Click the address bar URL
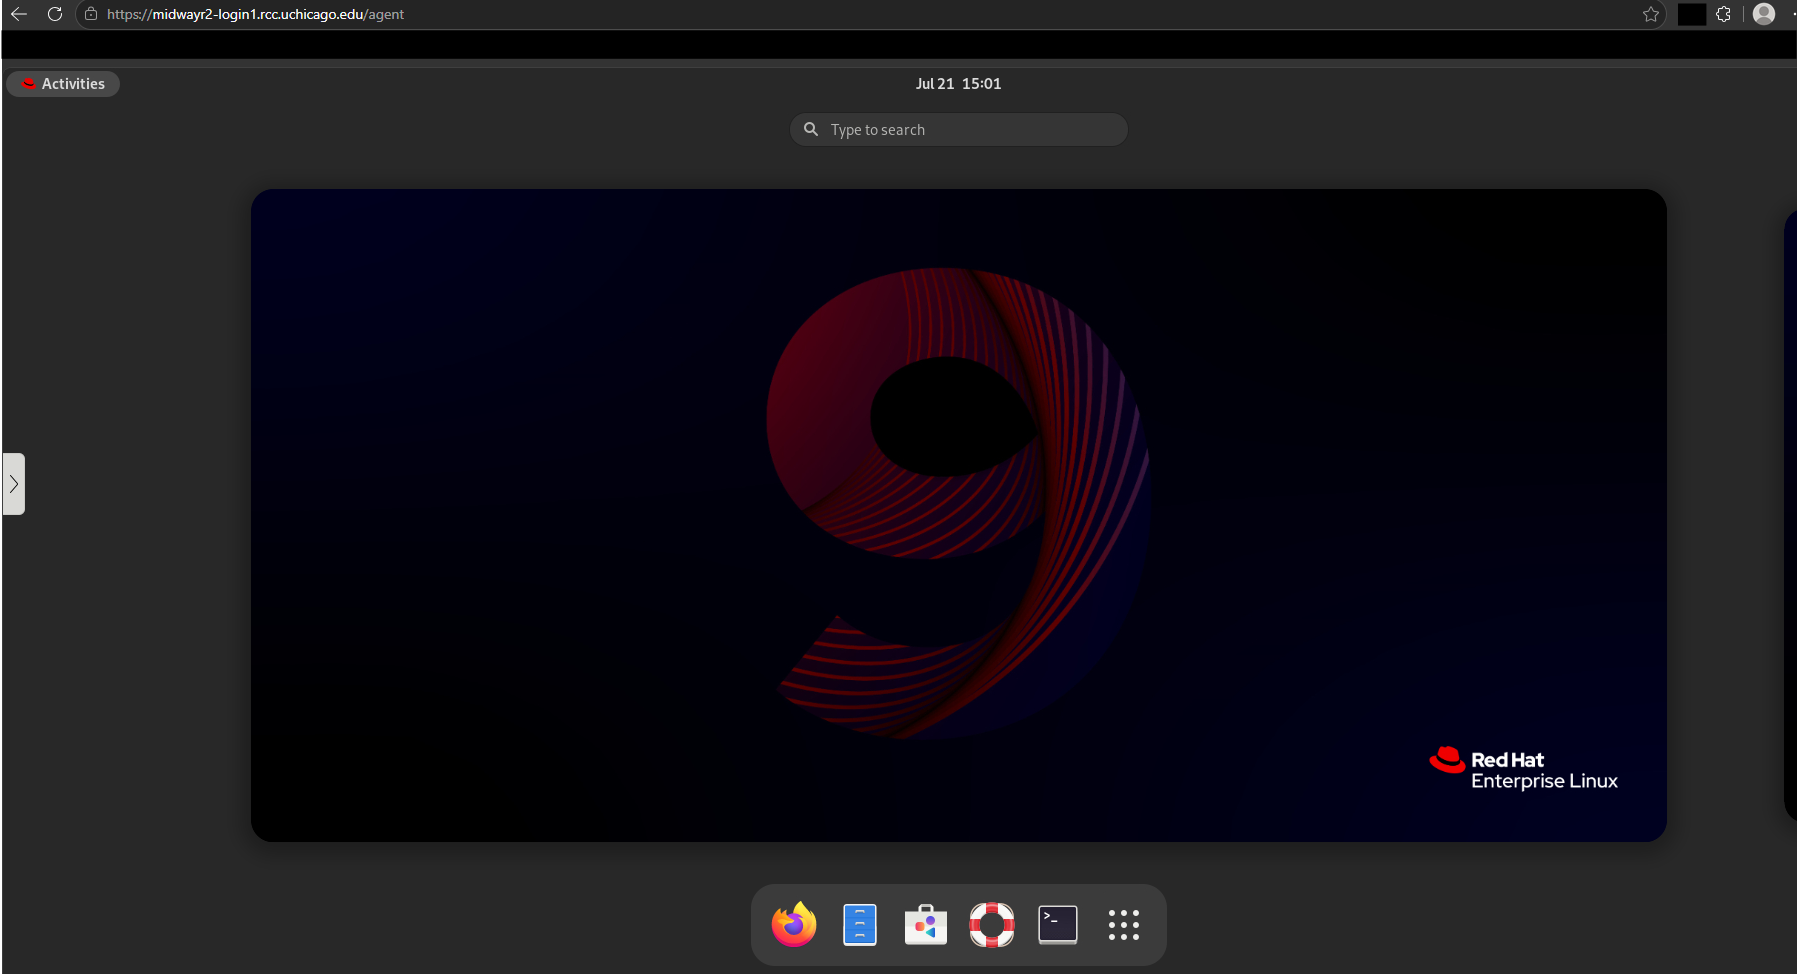1797x974 pixels. (x=255, y=14)
